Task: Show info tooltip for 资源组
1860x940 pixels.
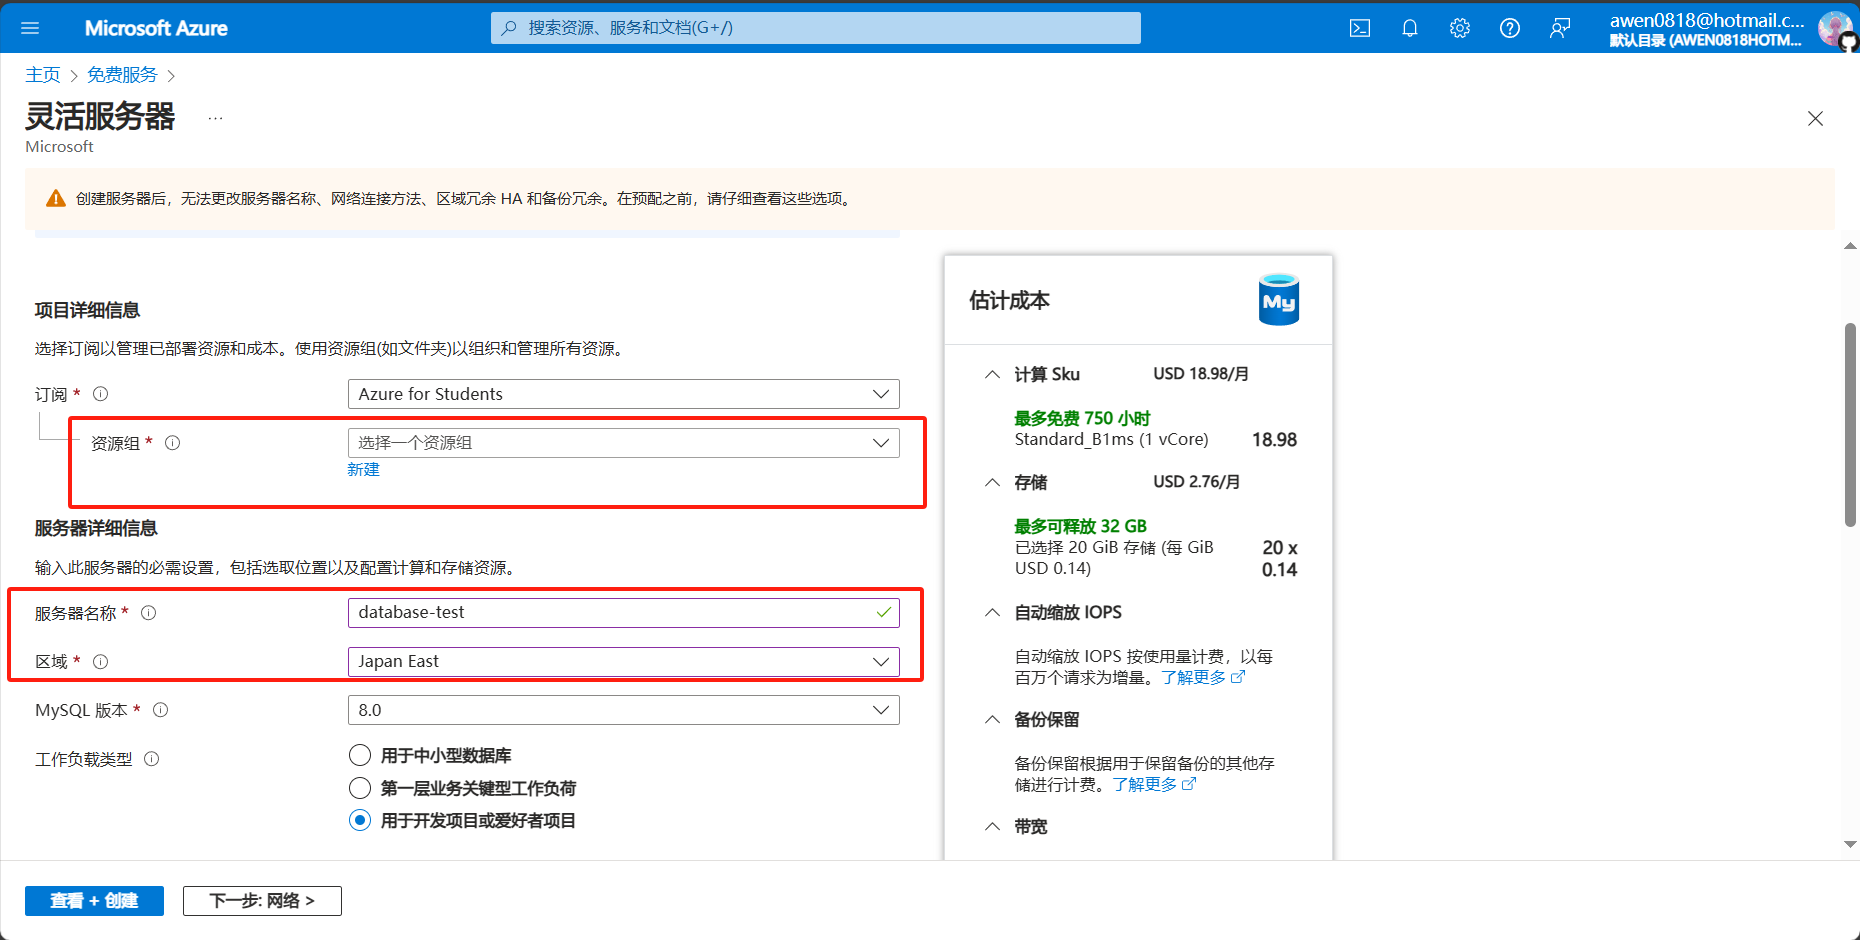Action: [172, 443]
